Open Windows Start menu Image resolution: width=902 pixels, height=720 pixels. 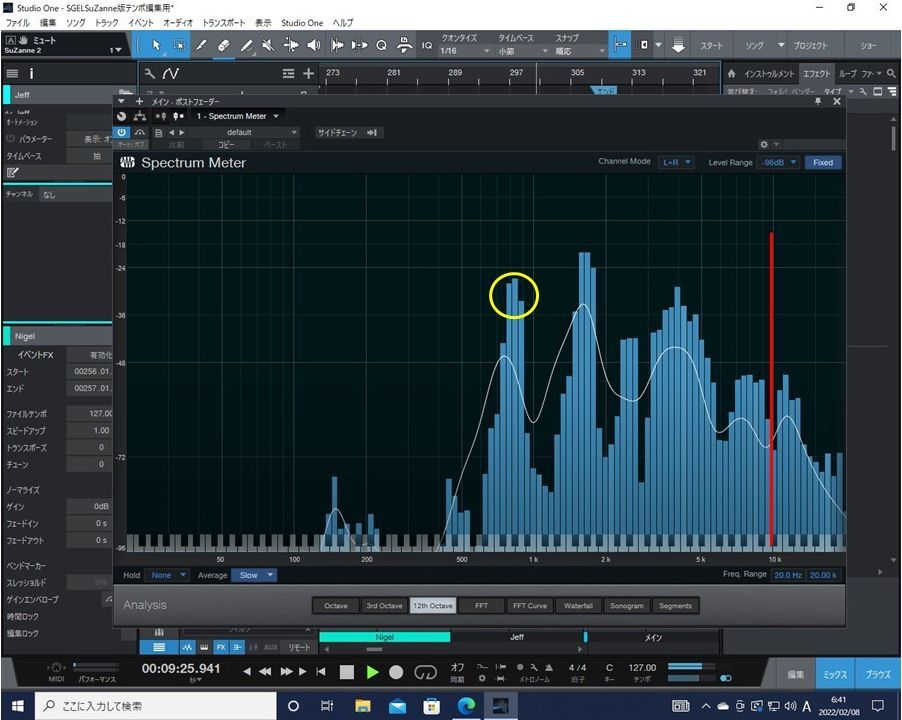pyautogui.click(x=17, y=706)
